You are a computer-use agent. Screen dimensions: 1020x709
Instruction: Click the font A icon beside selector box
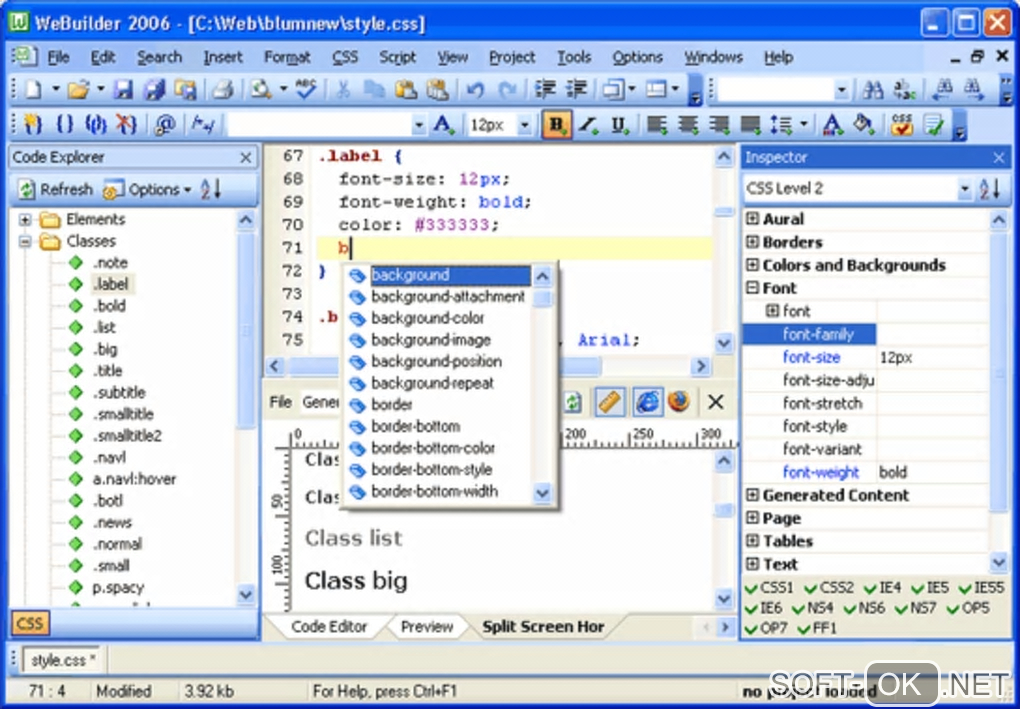444,124
